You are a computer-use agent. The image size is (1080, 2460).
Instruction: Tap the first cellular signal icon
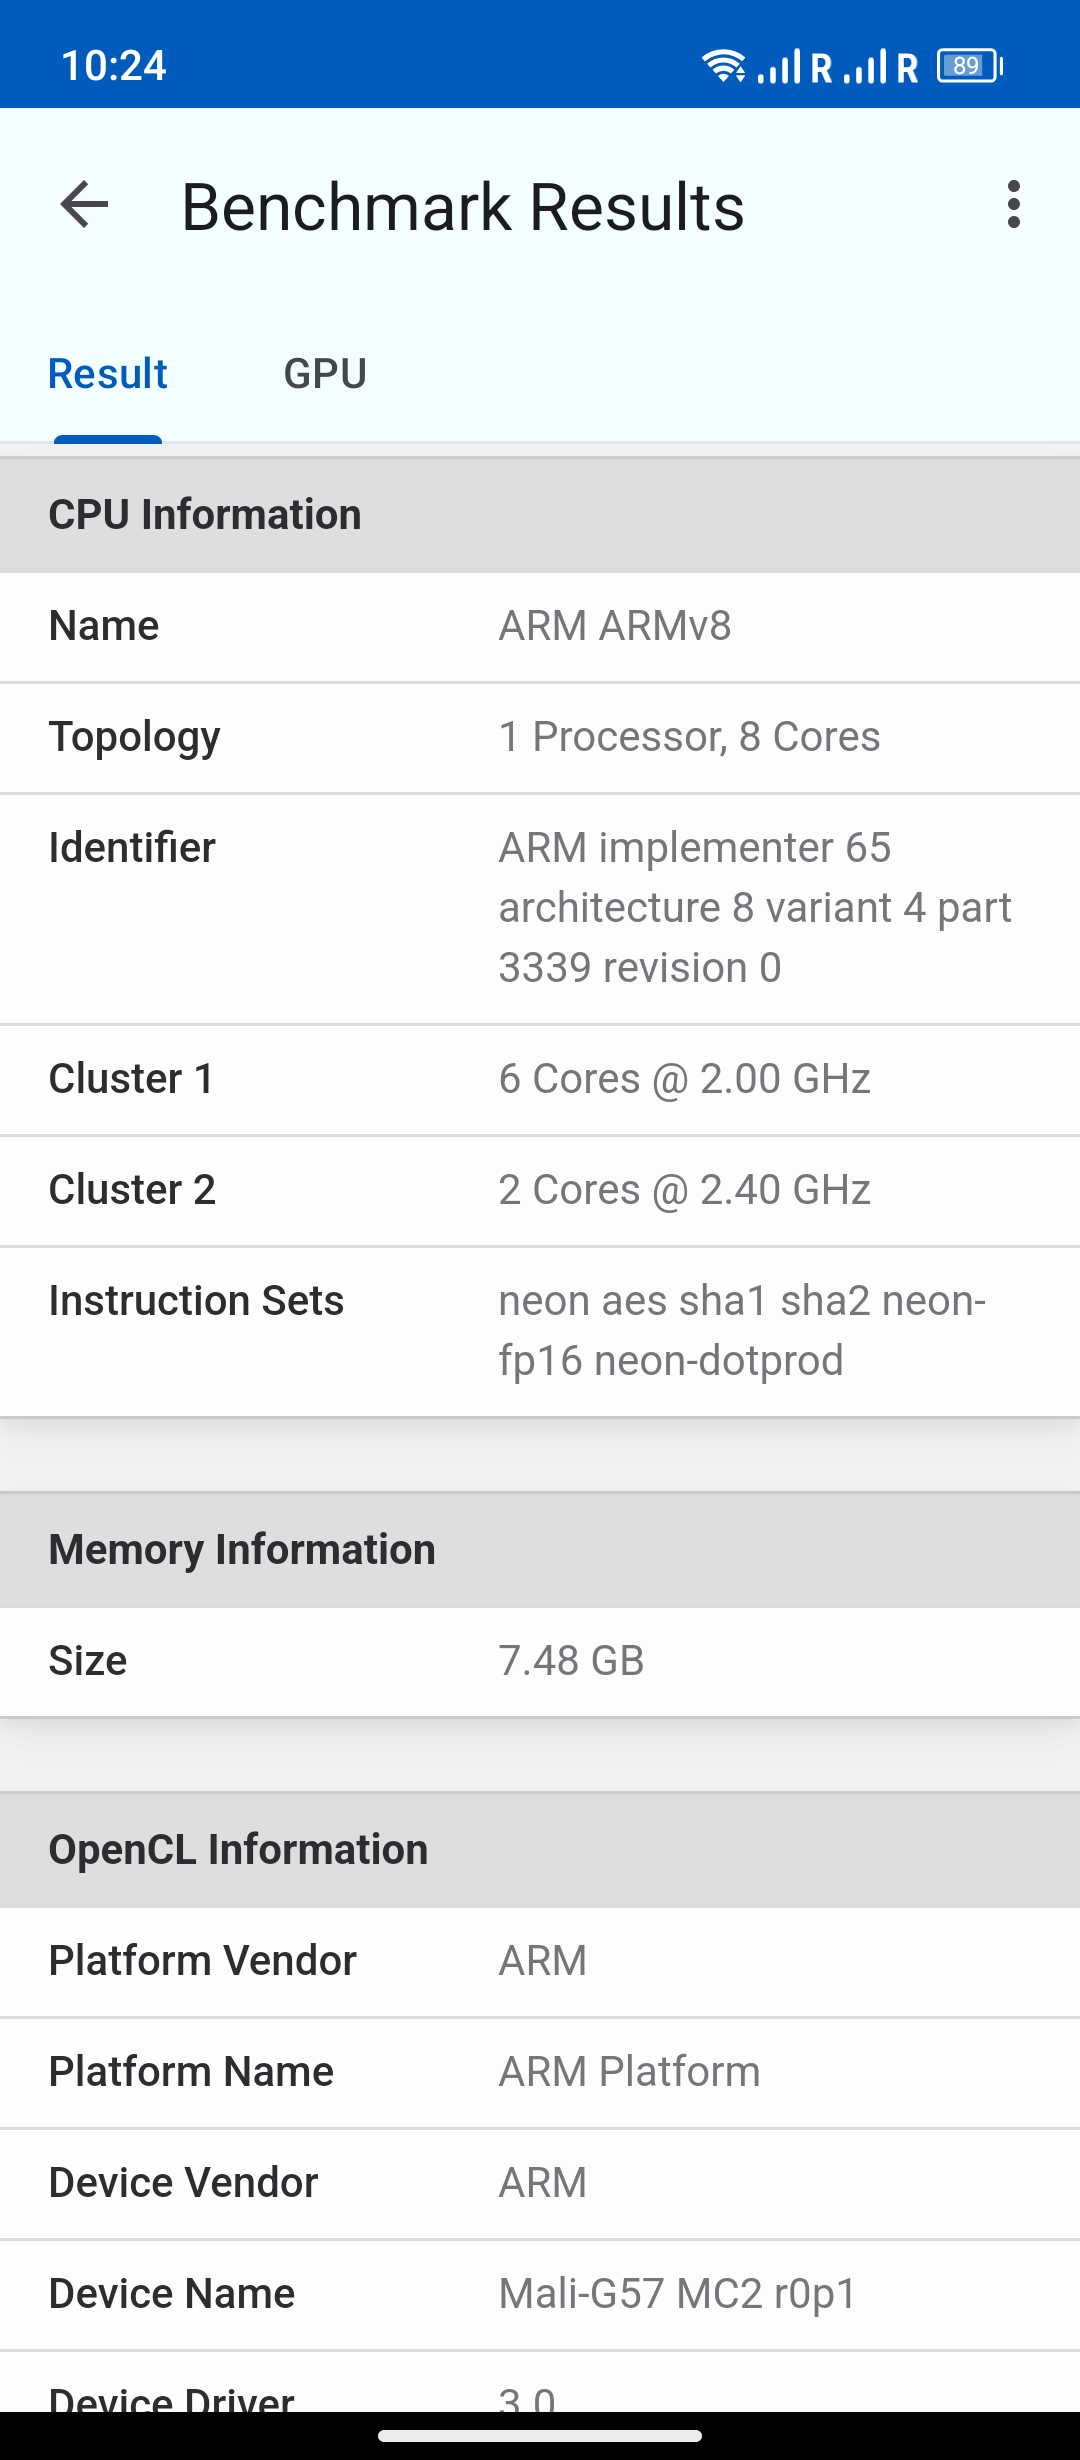(x=781, y=66)
